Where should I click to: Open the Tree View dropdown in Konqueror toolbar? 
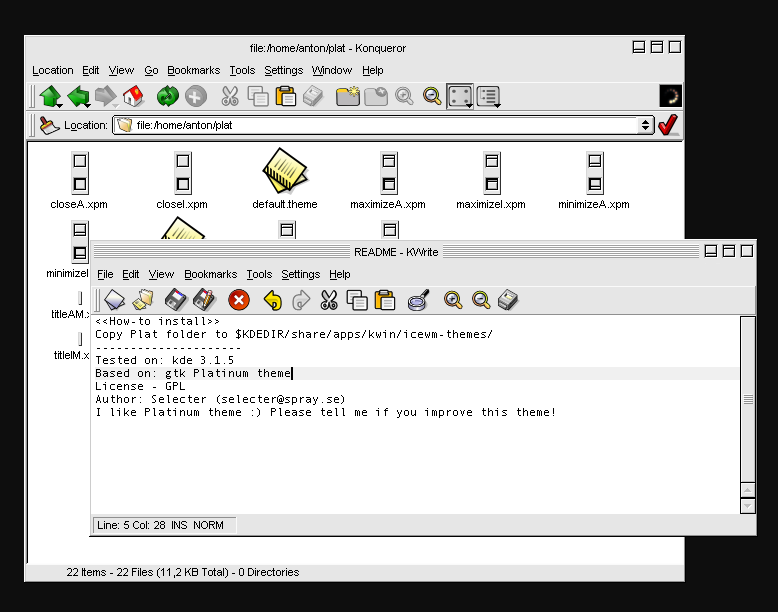(x=489, y=96)
